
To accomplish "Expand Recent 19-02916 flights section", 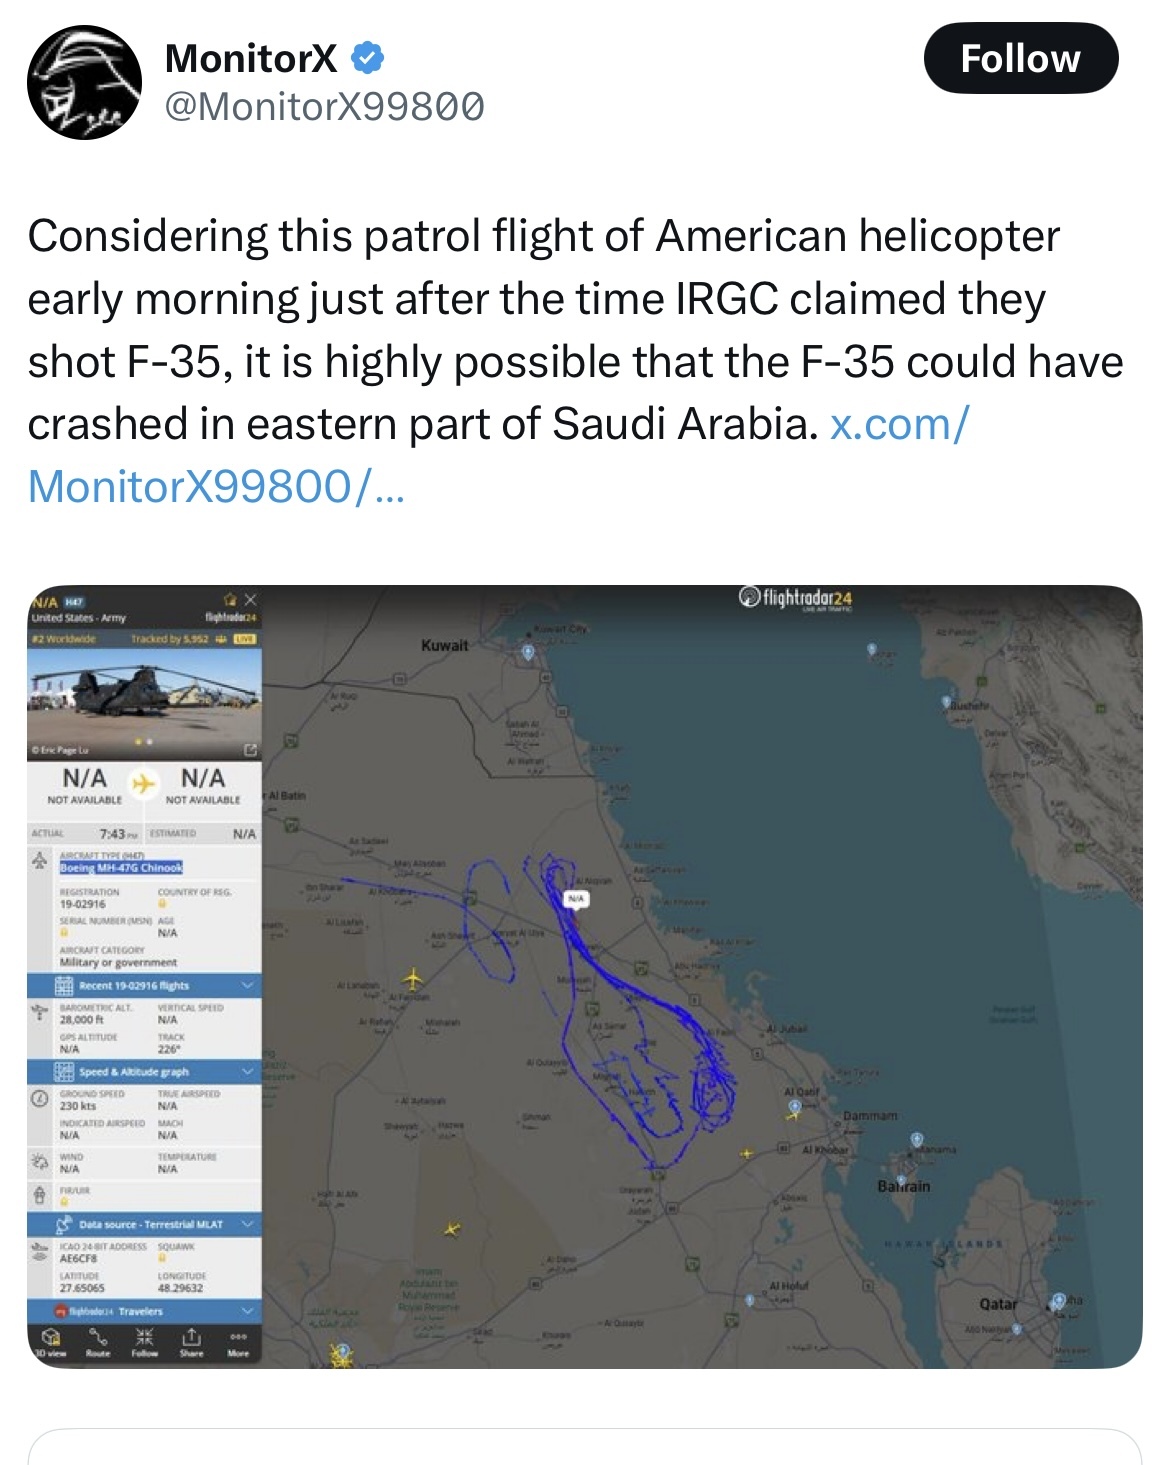I will pyautogui.click(x=145, y=985).
